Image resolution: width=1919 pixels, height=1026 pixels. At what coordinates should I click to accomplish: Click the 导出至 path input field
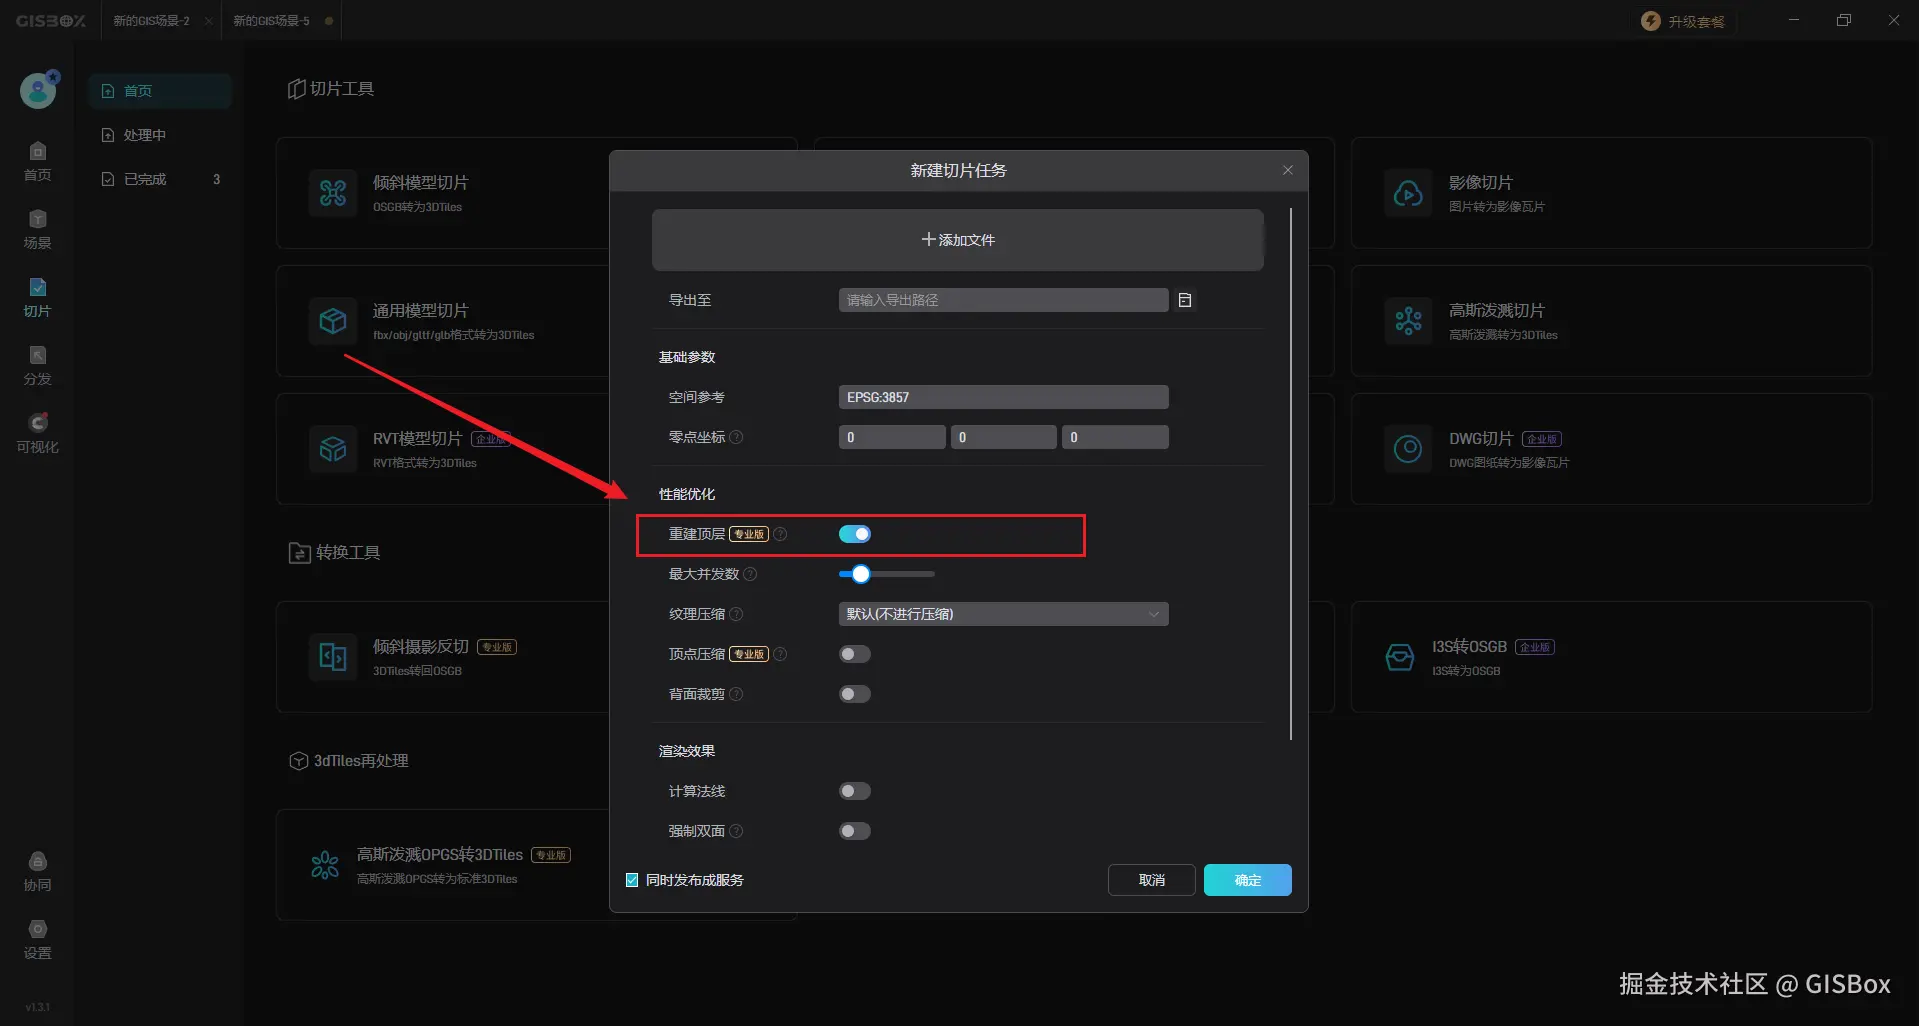tap(1003, 300)
